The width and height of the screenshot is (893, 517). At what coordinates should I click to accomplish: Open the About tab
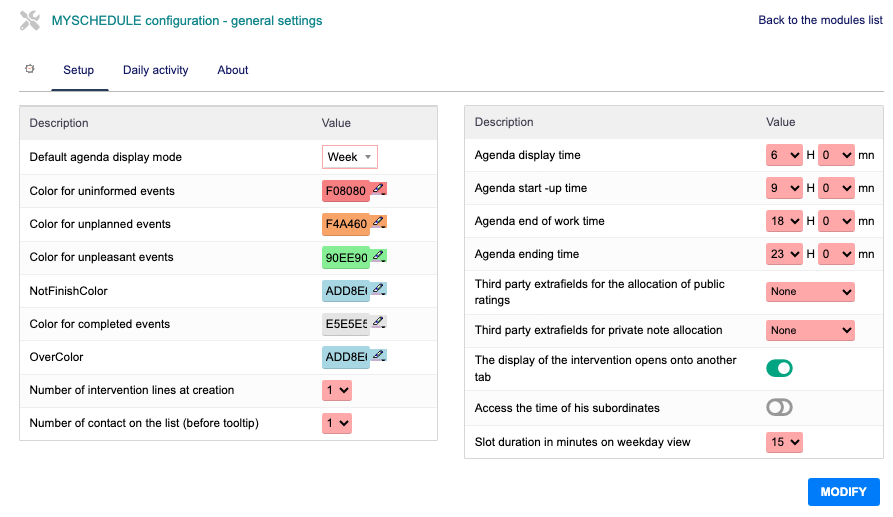233,70
